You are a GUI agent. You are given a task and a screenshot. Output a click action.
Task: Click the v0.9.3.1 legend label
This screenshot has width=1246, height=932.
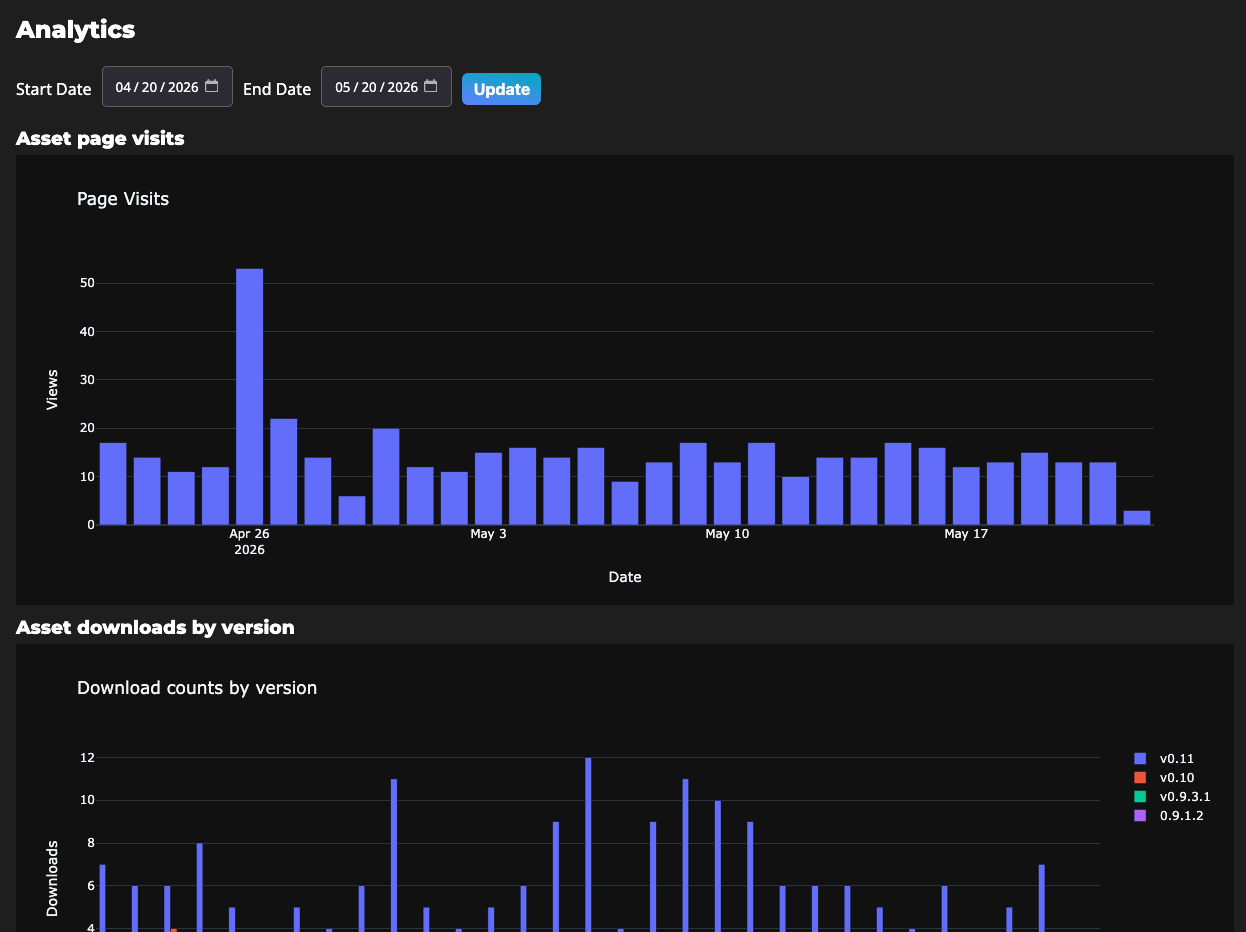tap(1185, 797)
